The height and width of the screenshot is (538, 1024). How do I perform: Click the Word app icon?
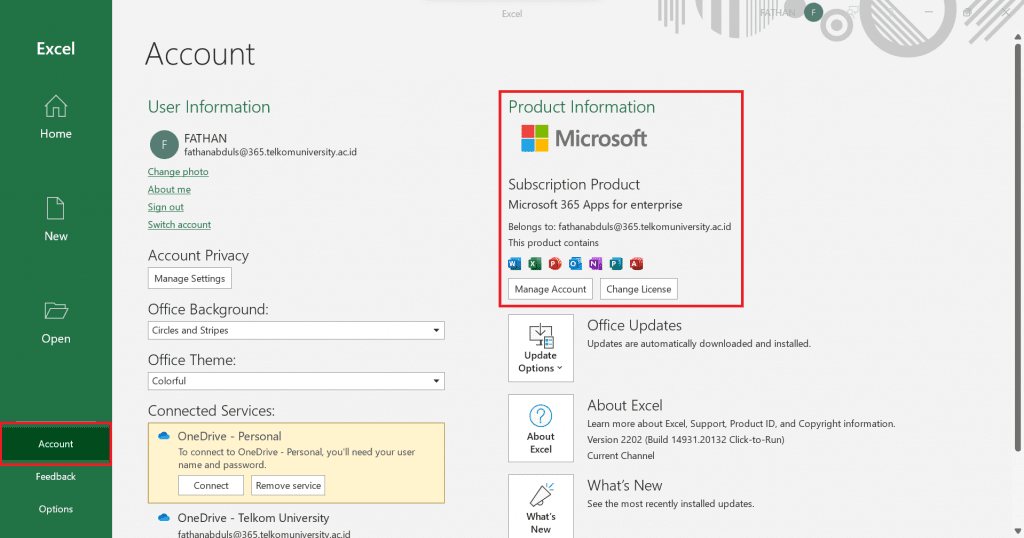click(515, 264)
